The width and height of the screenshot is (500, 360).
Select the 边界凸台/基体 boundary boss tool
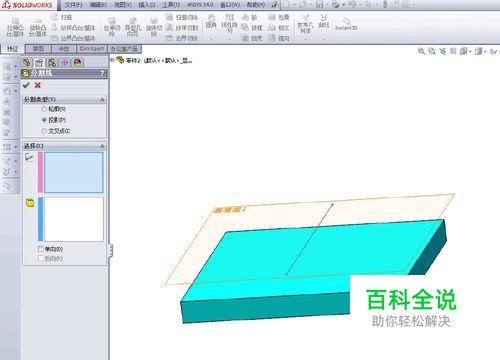click(74, 38)
